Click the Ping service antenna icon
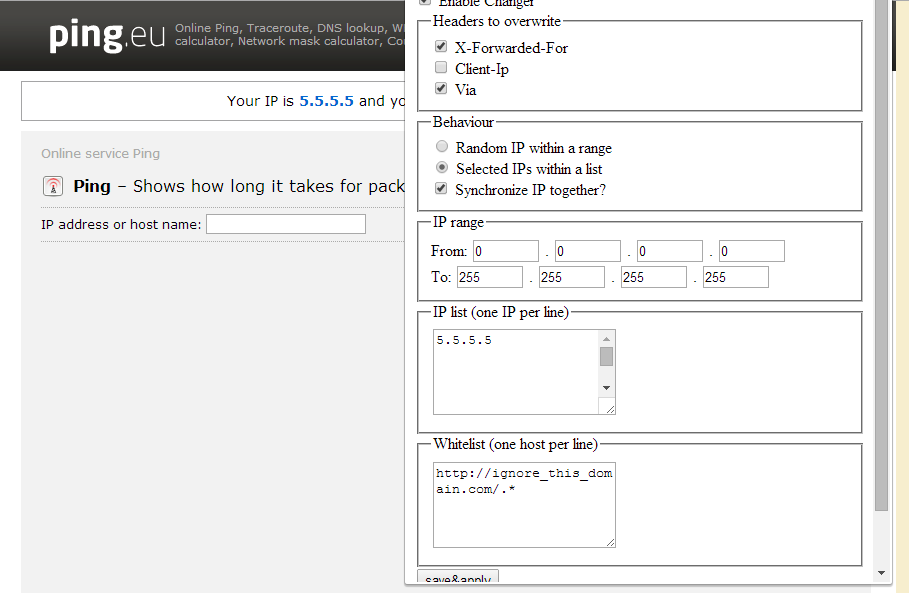This screenshot has width=909, height=593. (x=53, y=186)
